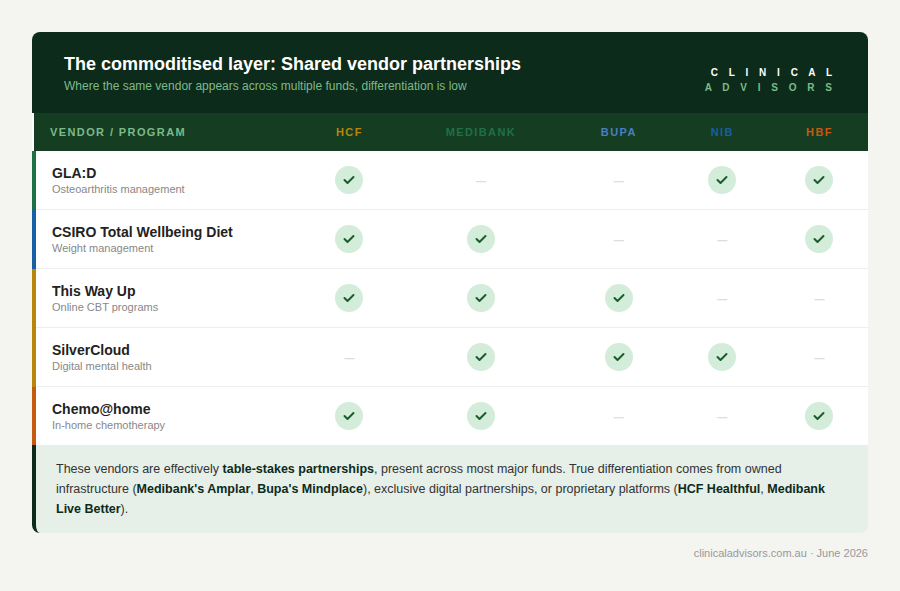Click the HCF checkmark in GLA:D row
The height and width of the screenshot is (591, 900).
(x=349, y=180)
